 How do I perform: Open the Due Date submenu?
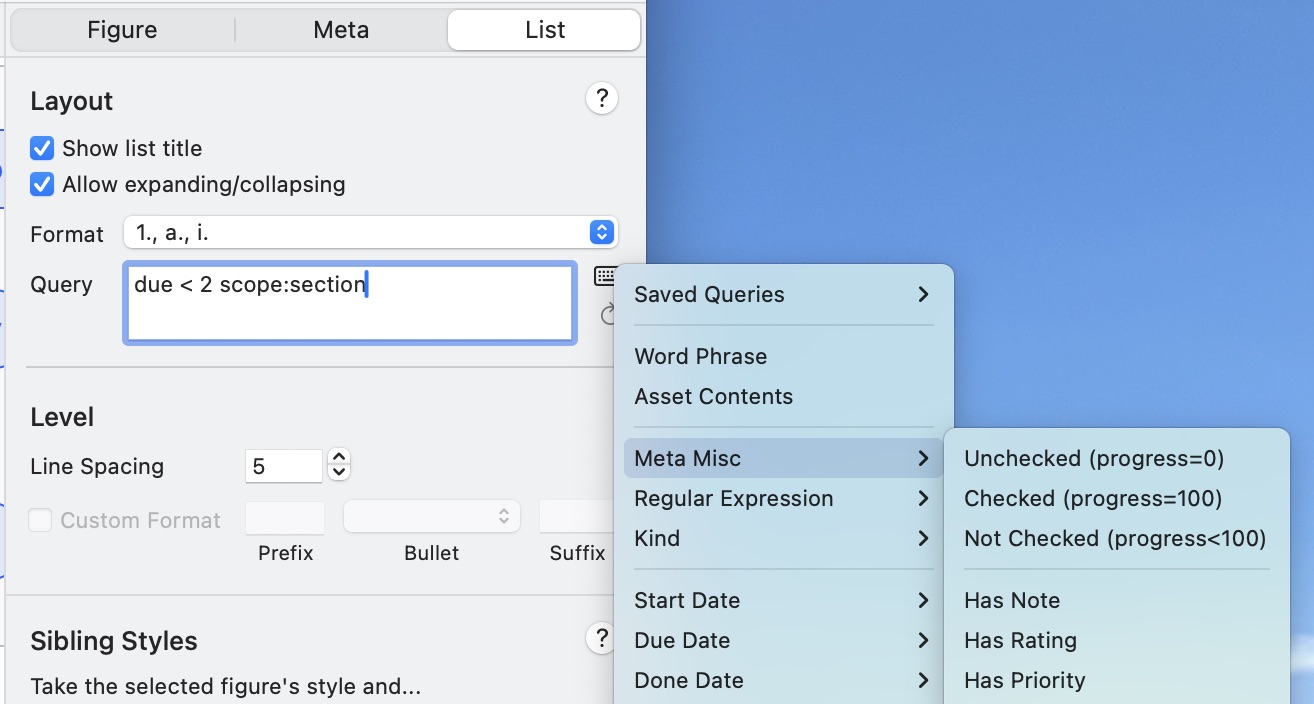click(x=782, y=641)
